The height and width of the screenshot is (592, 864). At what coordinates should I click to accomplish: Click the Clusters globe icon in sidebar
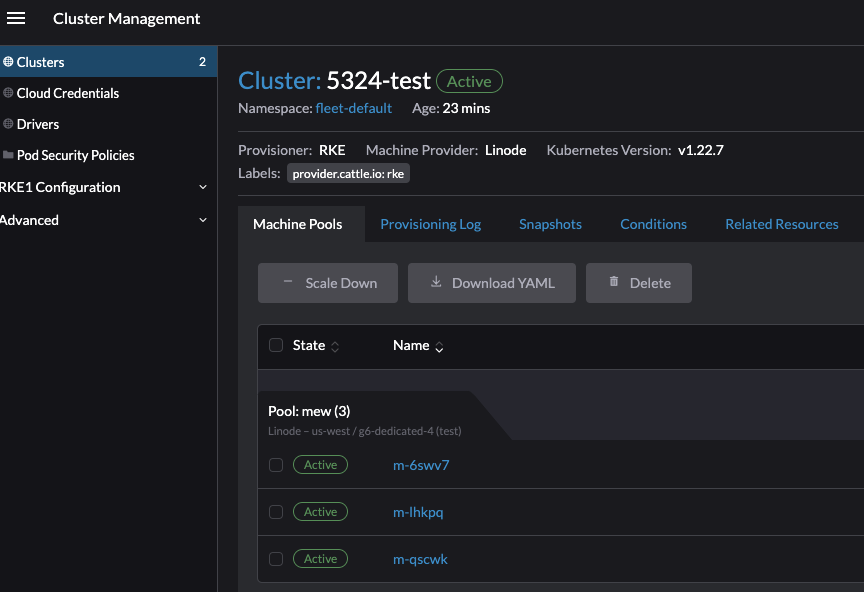(x=9, y=61)
